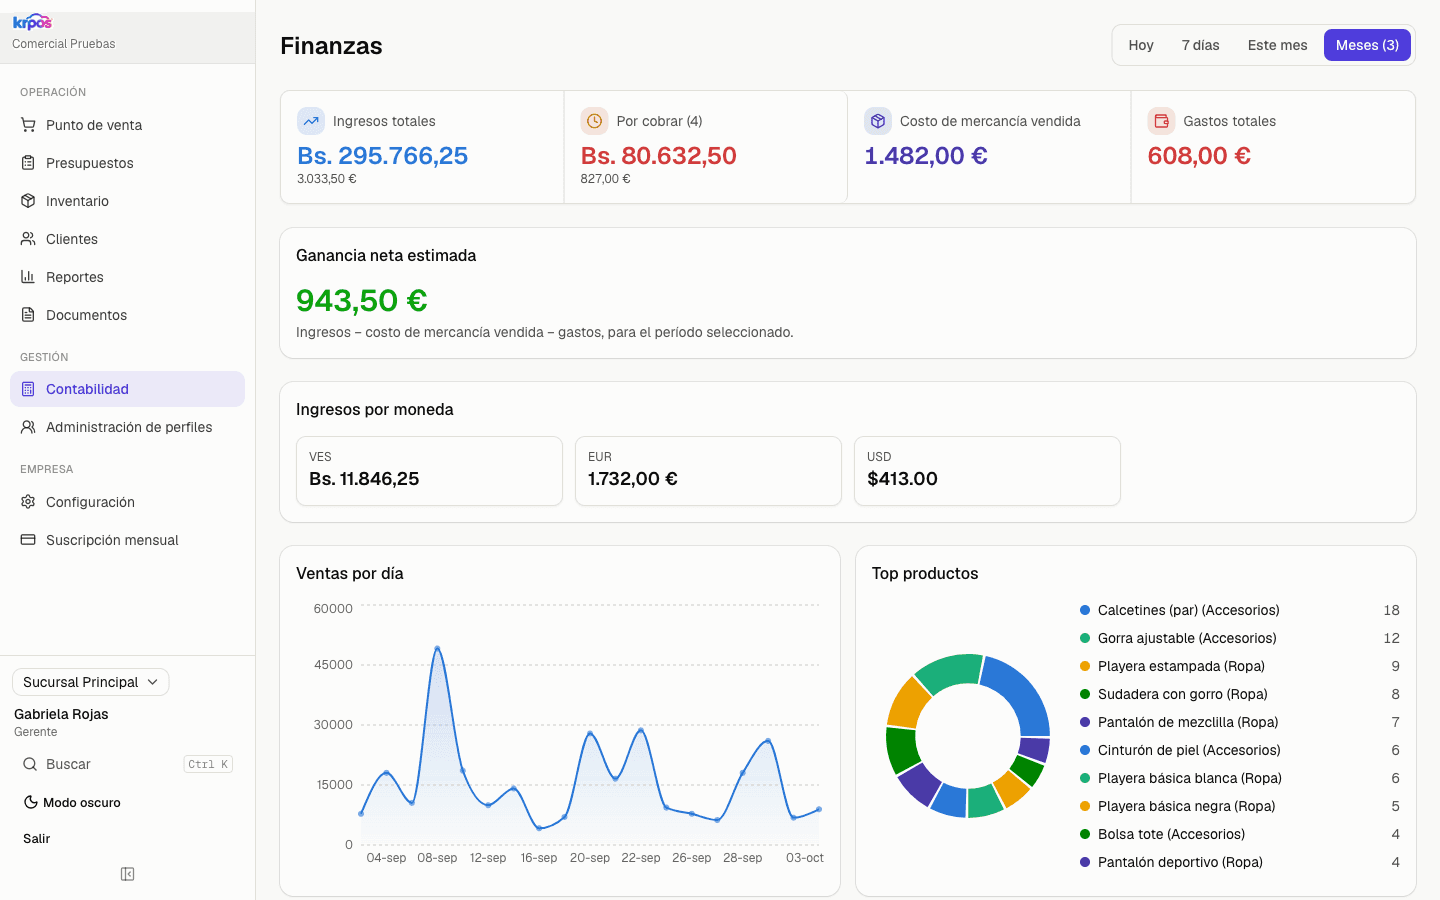The height and width of the screenshot is (900, 1440).
Task: Click the moon icon for Modo oscuro
Action: (x=31, y=802)
